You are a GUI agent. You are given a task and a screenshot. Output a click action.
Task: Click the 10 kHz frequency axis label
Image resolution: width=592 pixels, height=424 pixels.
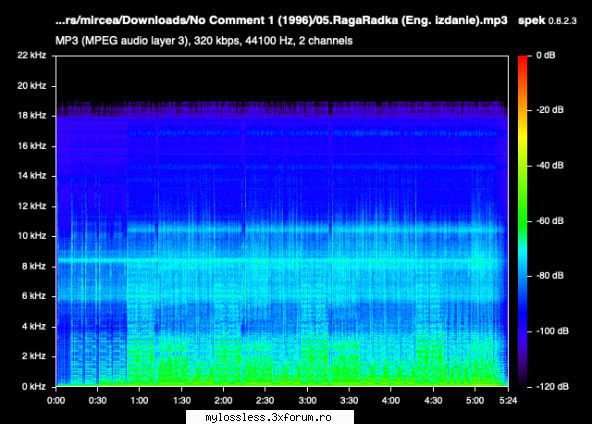pos(32,236)
